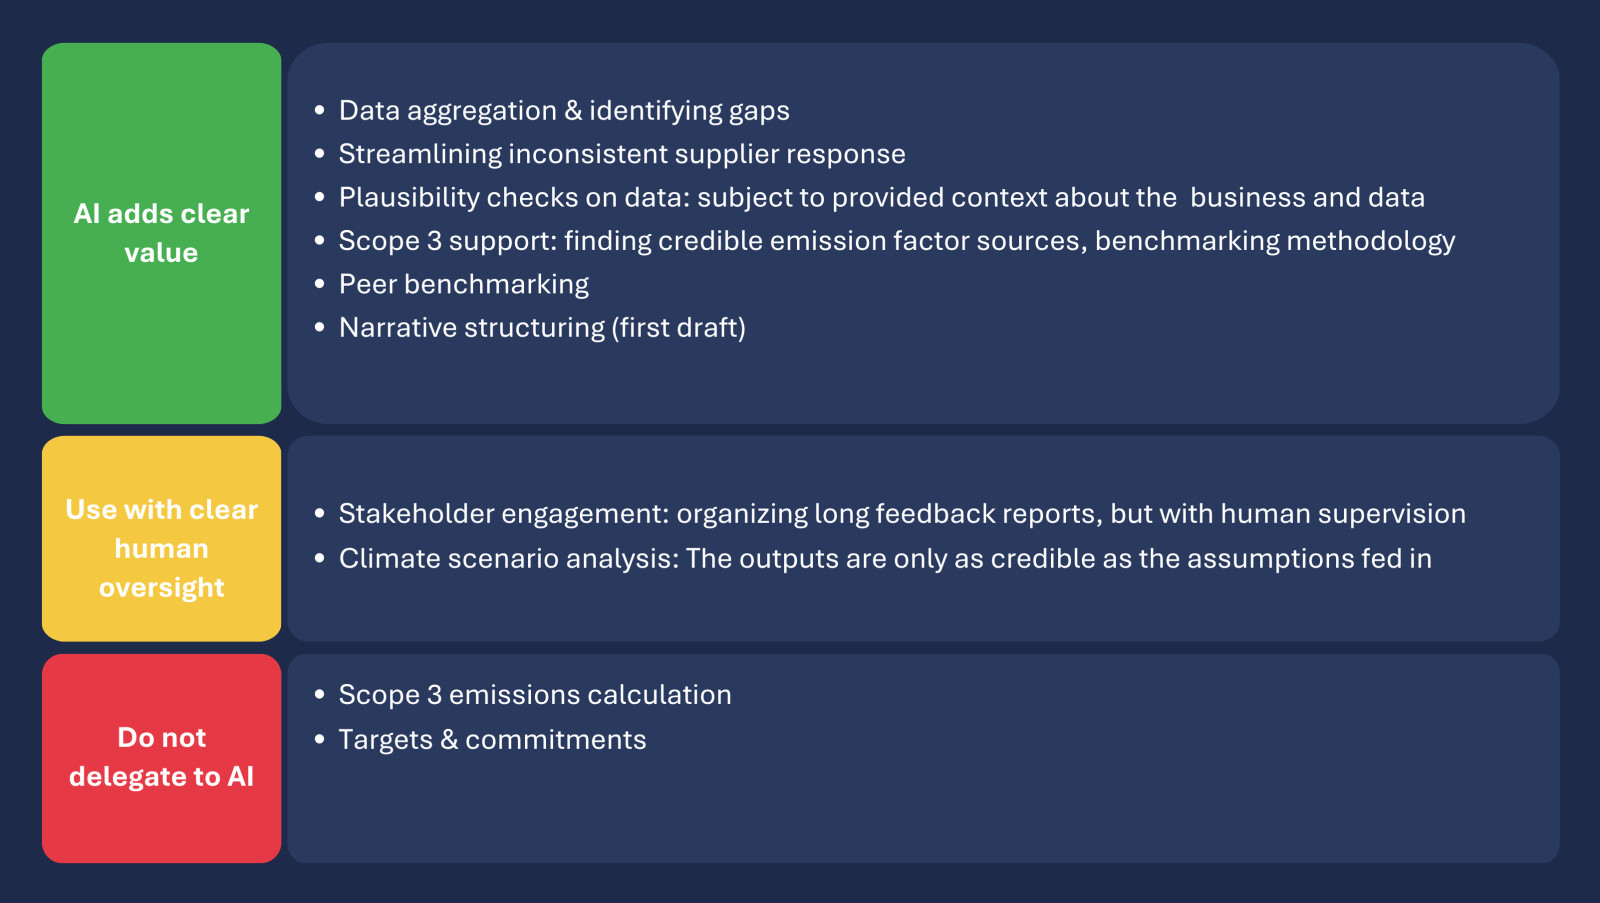The width and height of the screenshot is (1600, 903).
Task: Select "Data aggregation & identifying gaps" bullet
Action: [x=564, y=111]
